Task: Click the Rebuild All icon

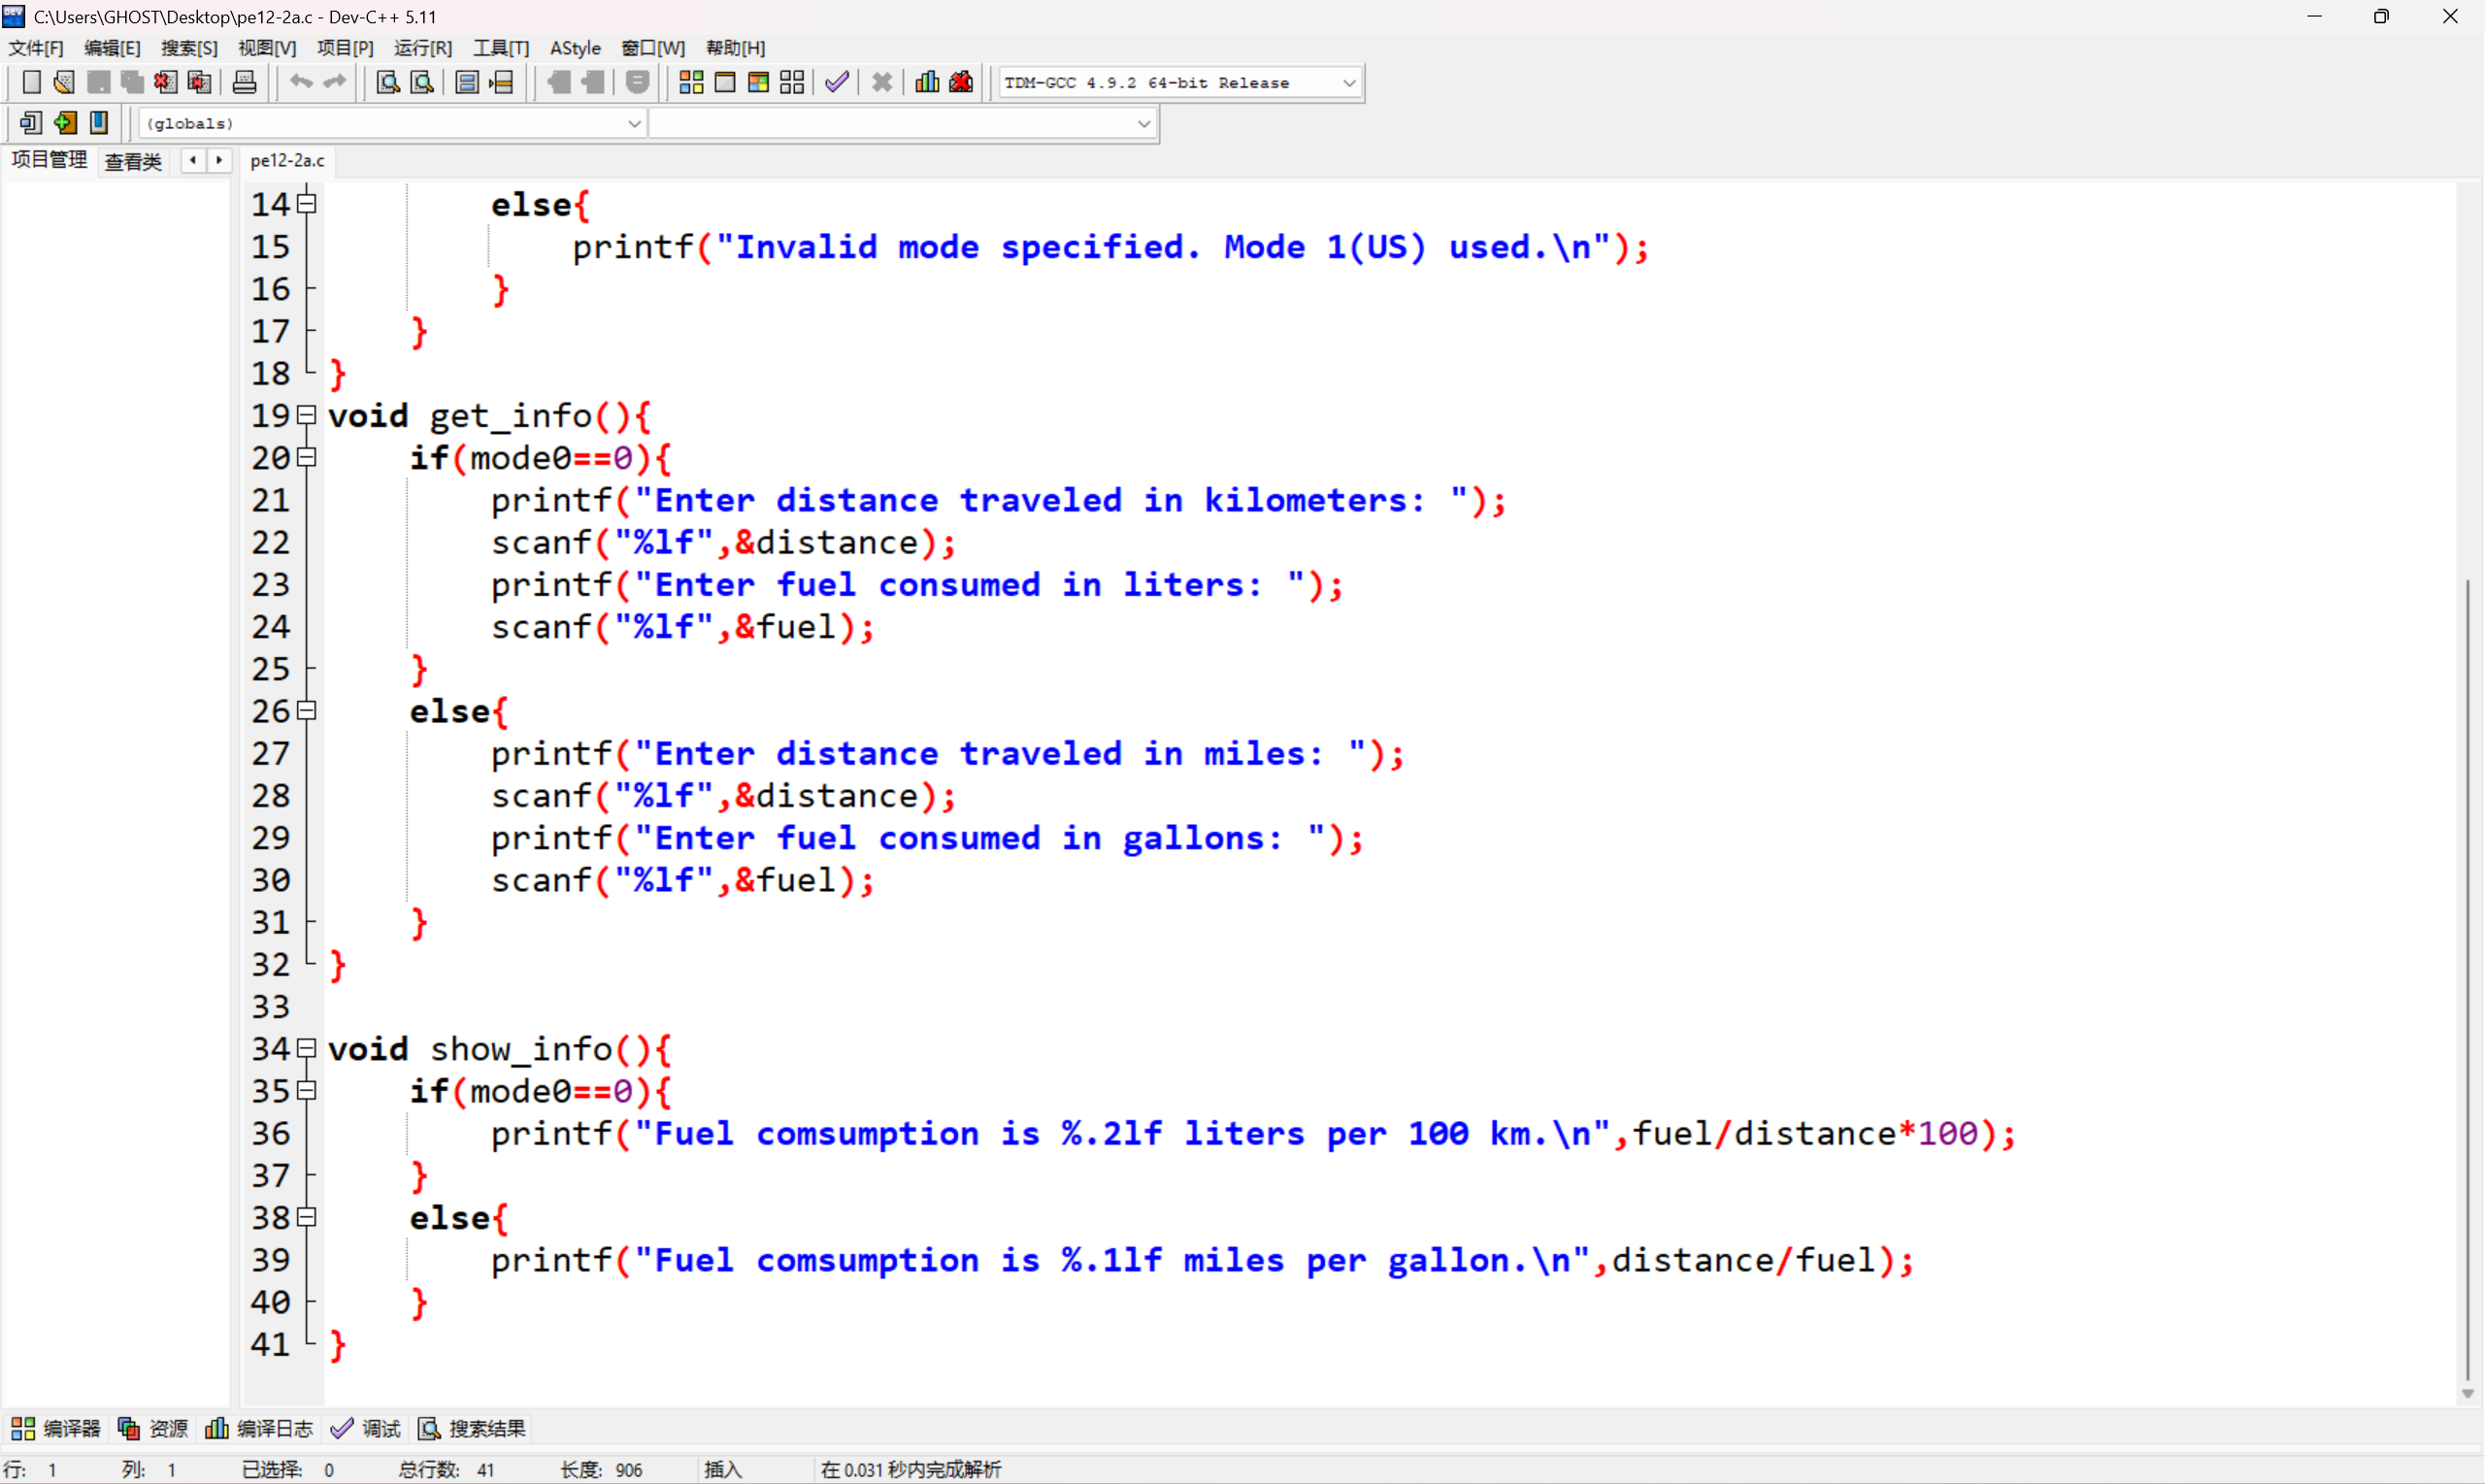Action: (x=792, y=82)
